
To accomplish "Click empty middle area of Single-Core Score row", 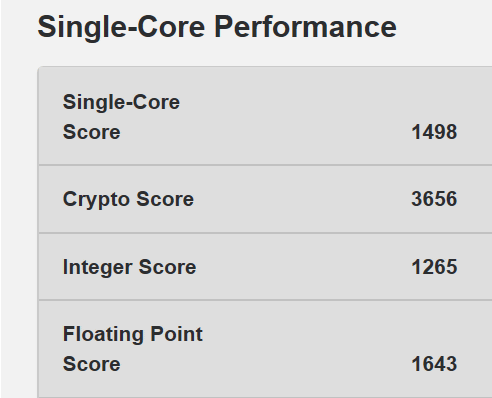I will click(x=293, y=117).
